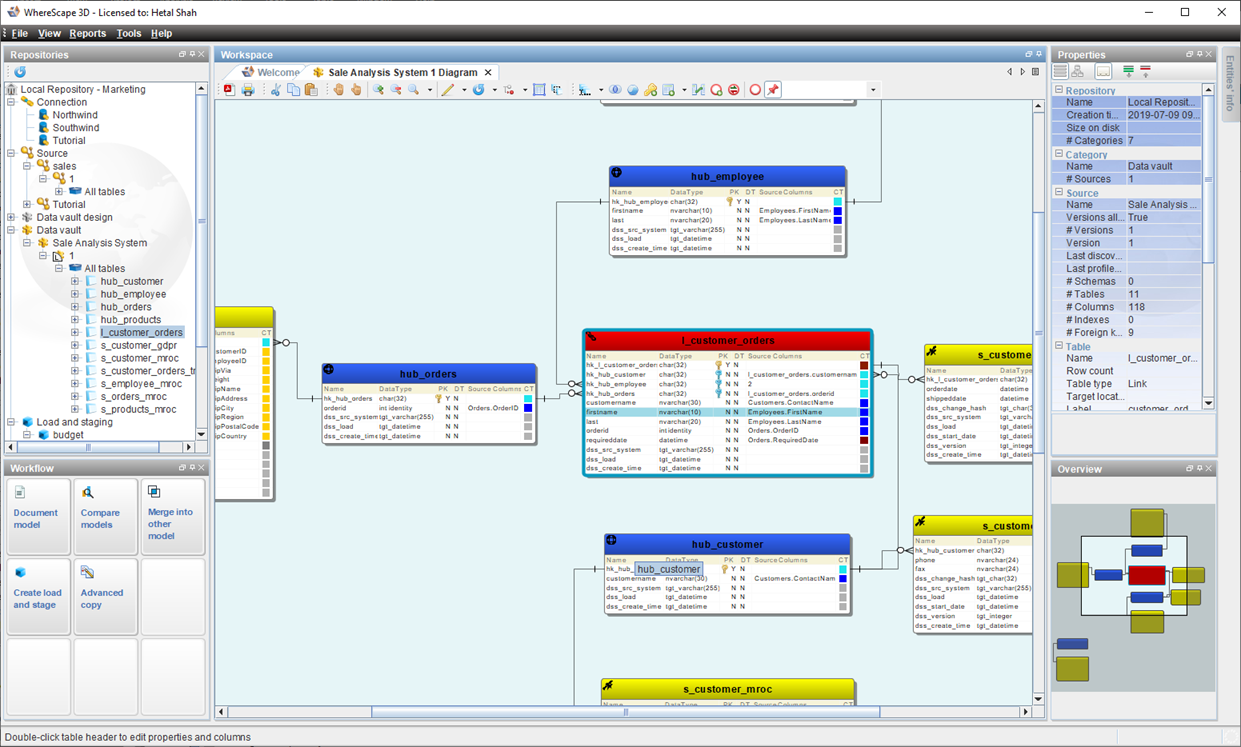Toggle the description area button in Properties
This screenshot has height=747, width=1241.
(1103, 72)
